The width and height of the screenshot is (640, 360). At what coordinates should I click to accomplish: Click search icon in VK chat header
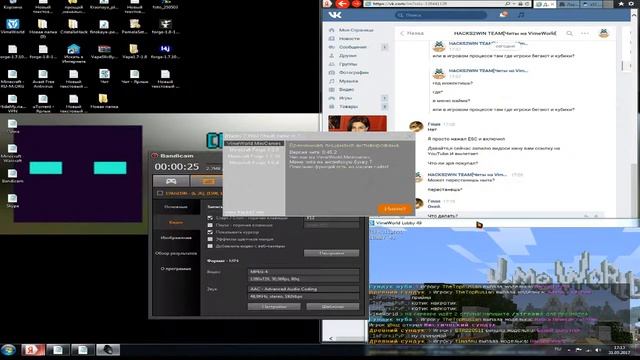tap(569, 33)
